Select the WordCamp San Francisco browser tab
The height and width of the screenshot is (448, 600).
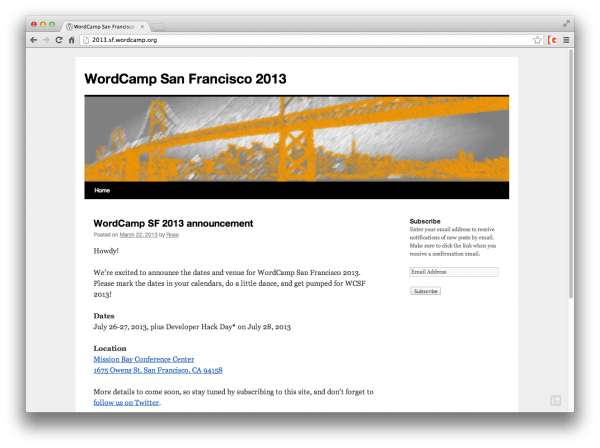coord(104,26)
